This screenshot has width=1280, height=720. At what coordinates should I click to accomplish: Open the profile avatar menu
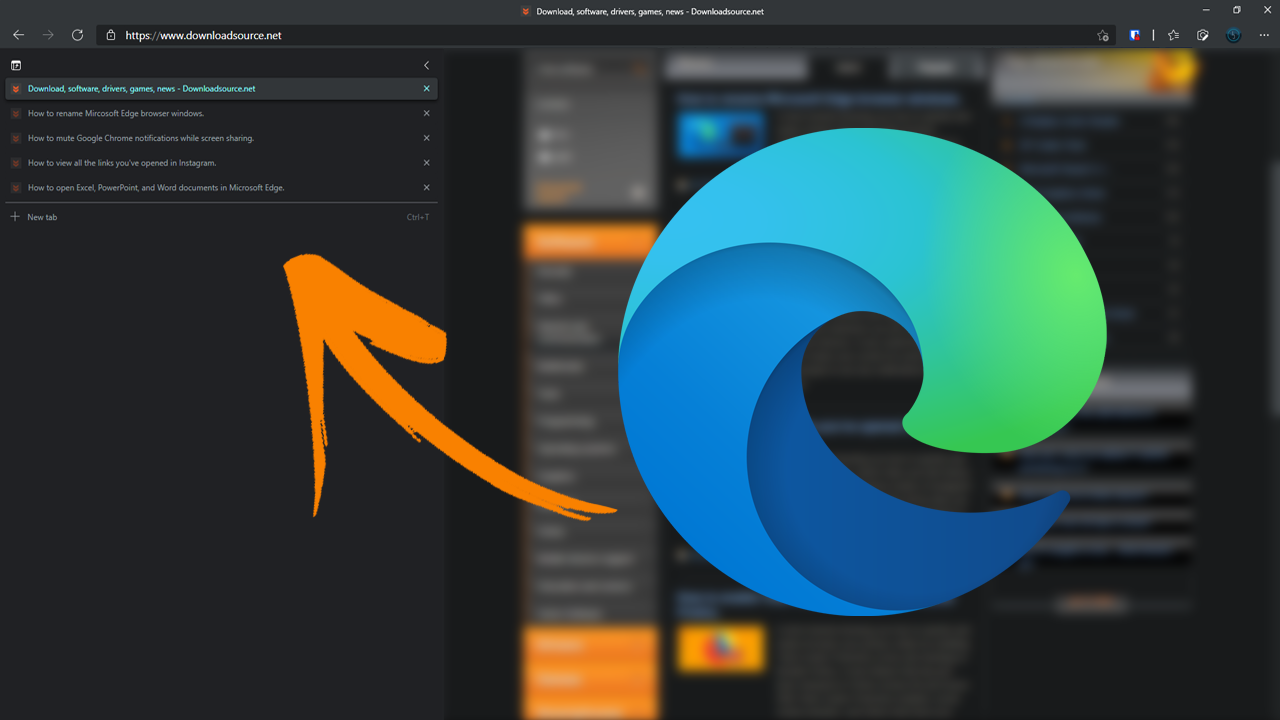(1234, 35)
